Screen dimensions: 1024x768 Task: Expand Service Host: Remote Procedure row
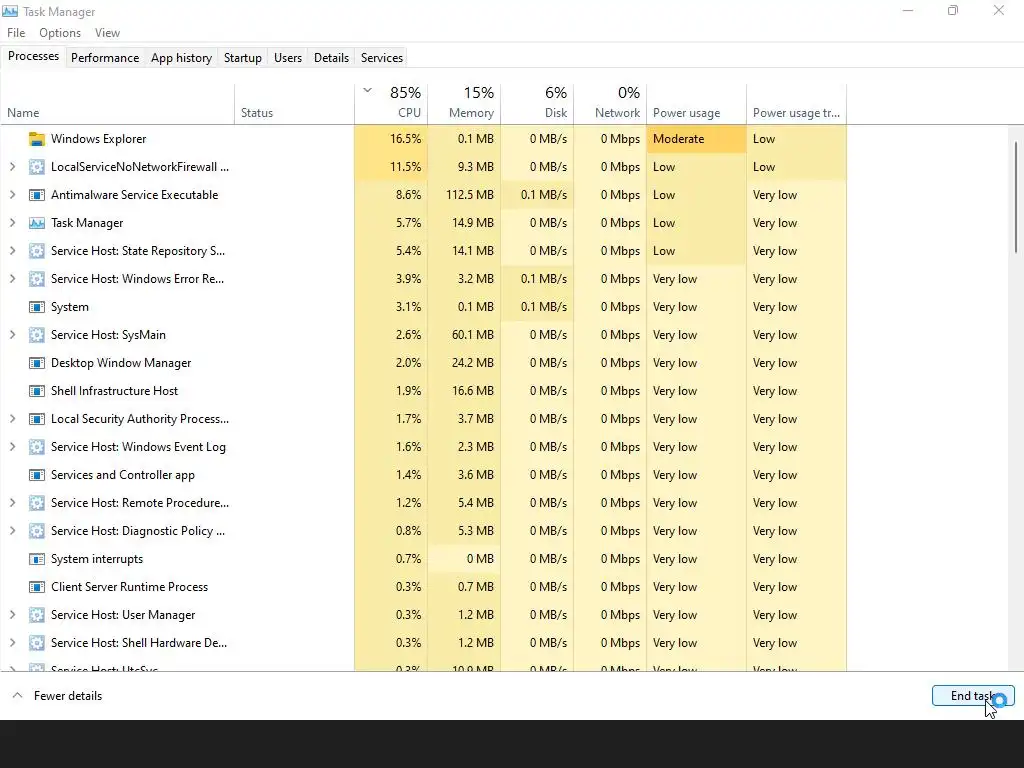12,504
